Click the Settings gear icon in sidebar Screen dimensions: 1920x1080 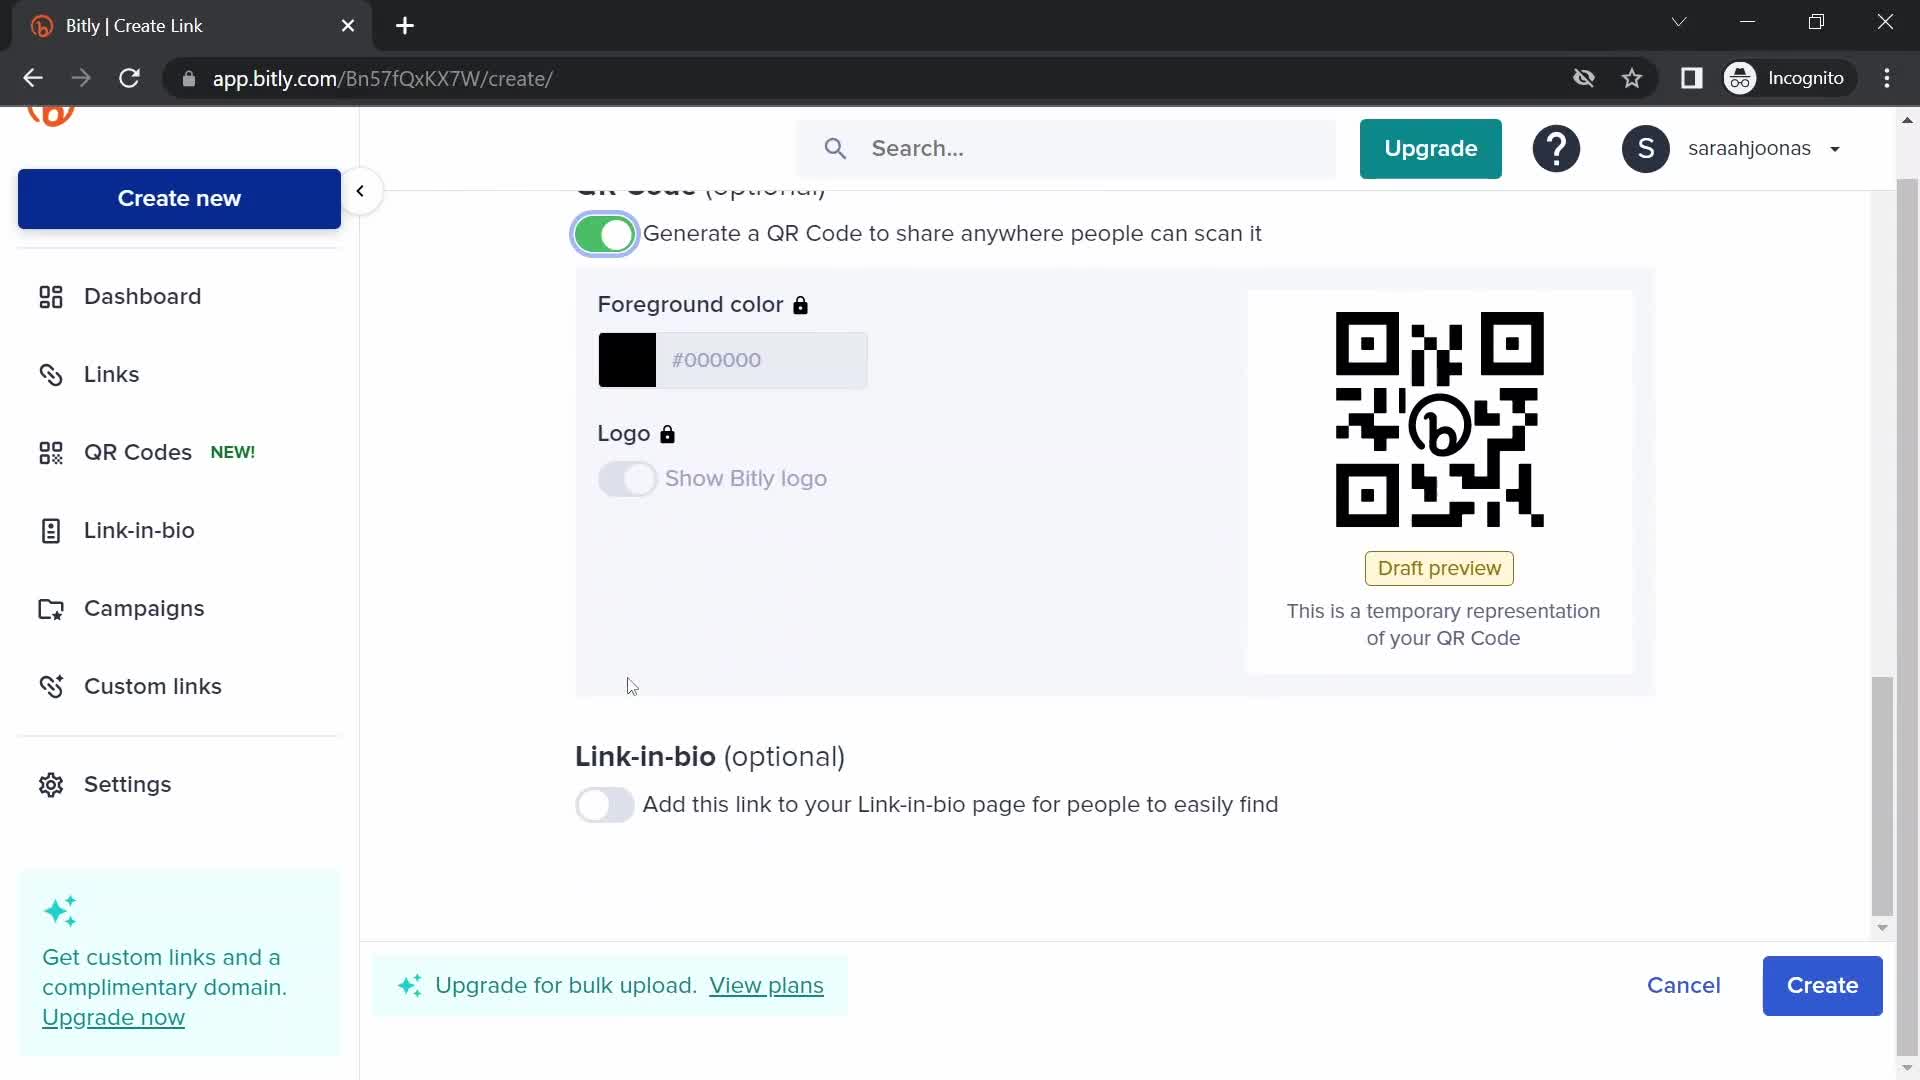50,785
